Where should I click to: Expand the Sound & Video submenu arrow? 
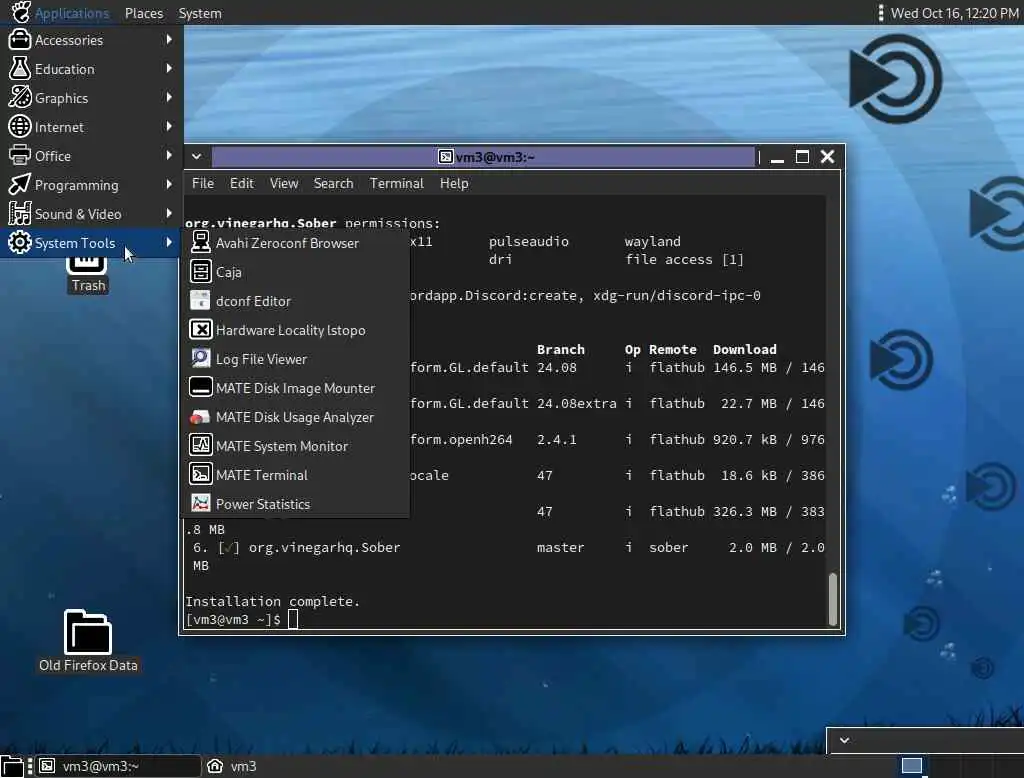click(169, 214)
